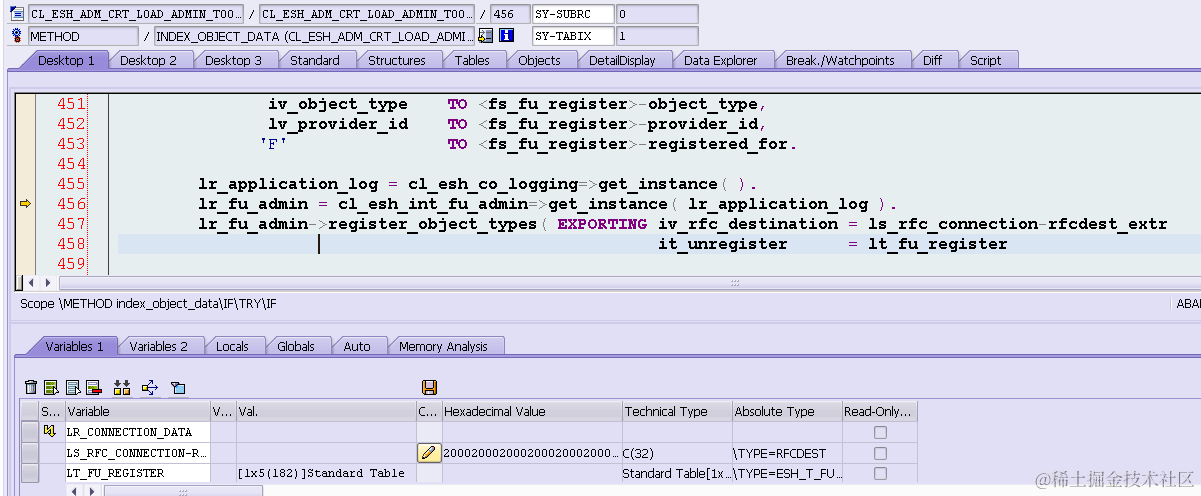Click code editor horizontal scroll left arrow
The width and height of the screenshot is (1201, 496).
tap(29, 283)
